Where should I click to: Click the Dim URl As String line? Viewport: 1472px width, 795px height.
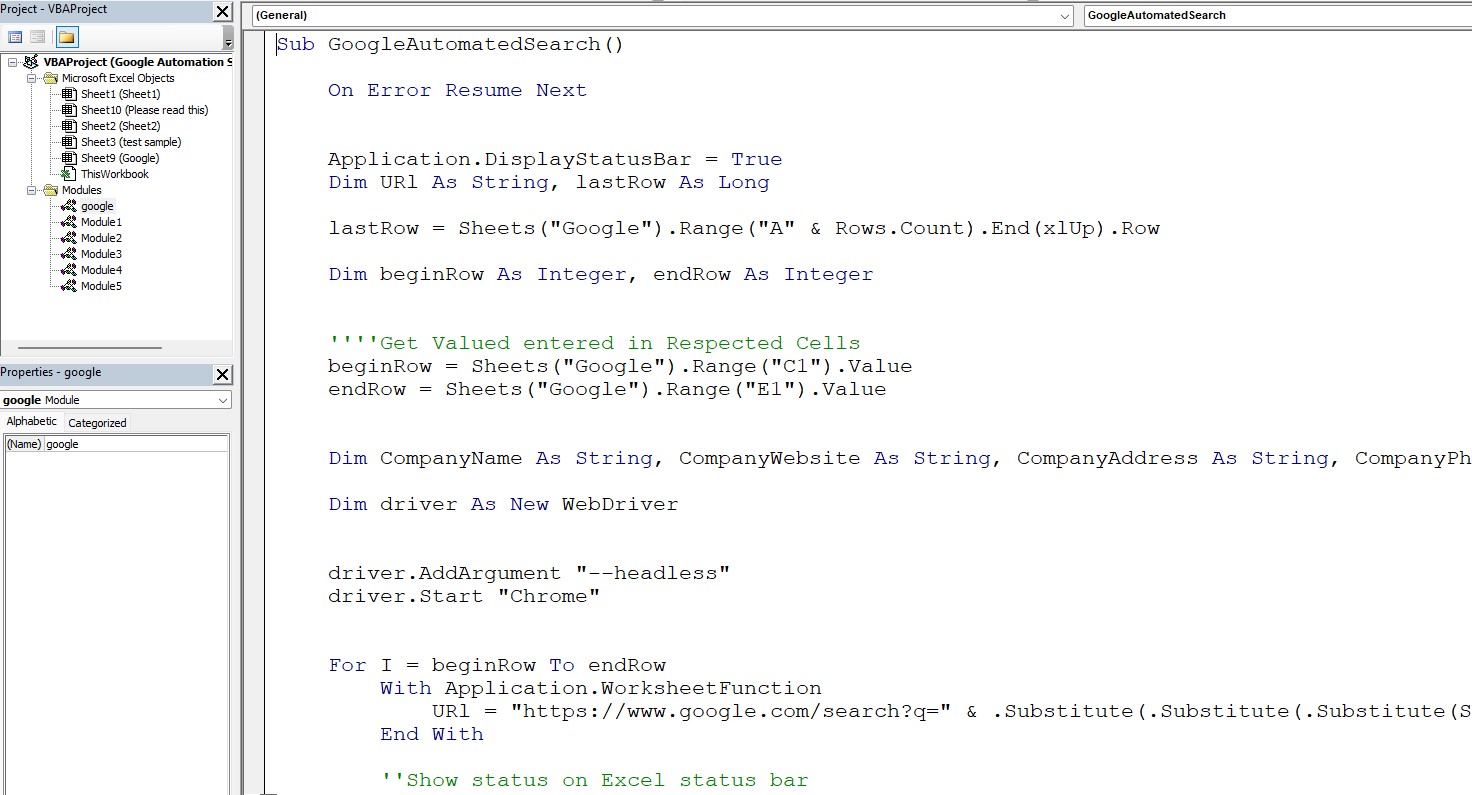point(549,182)
